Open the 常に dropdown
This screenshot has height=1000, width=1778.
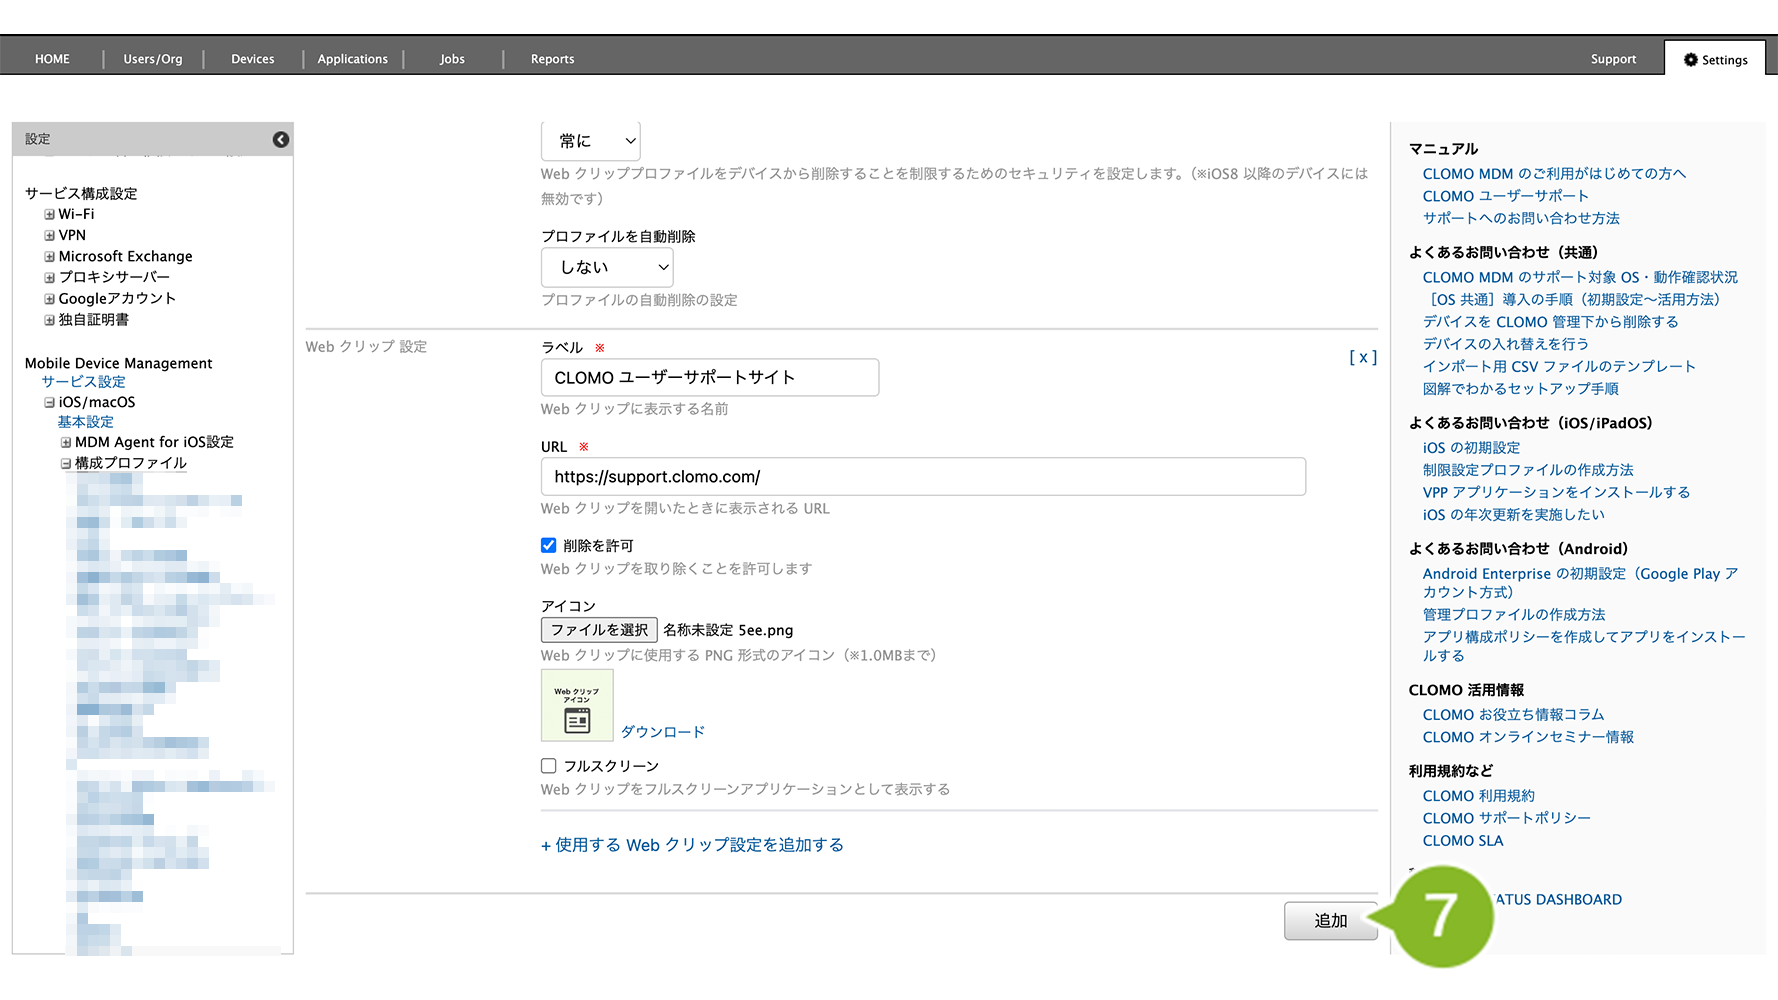tap(591, 142)
